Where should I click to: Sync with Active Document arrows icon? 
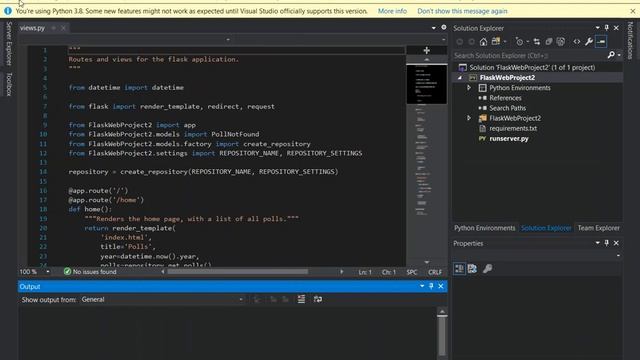tap(537, 42)
